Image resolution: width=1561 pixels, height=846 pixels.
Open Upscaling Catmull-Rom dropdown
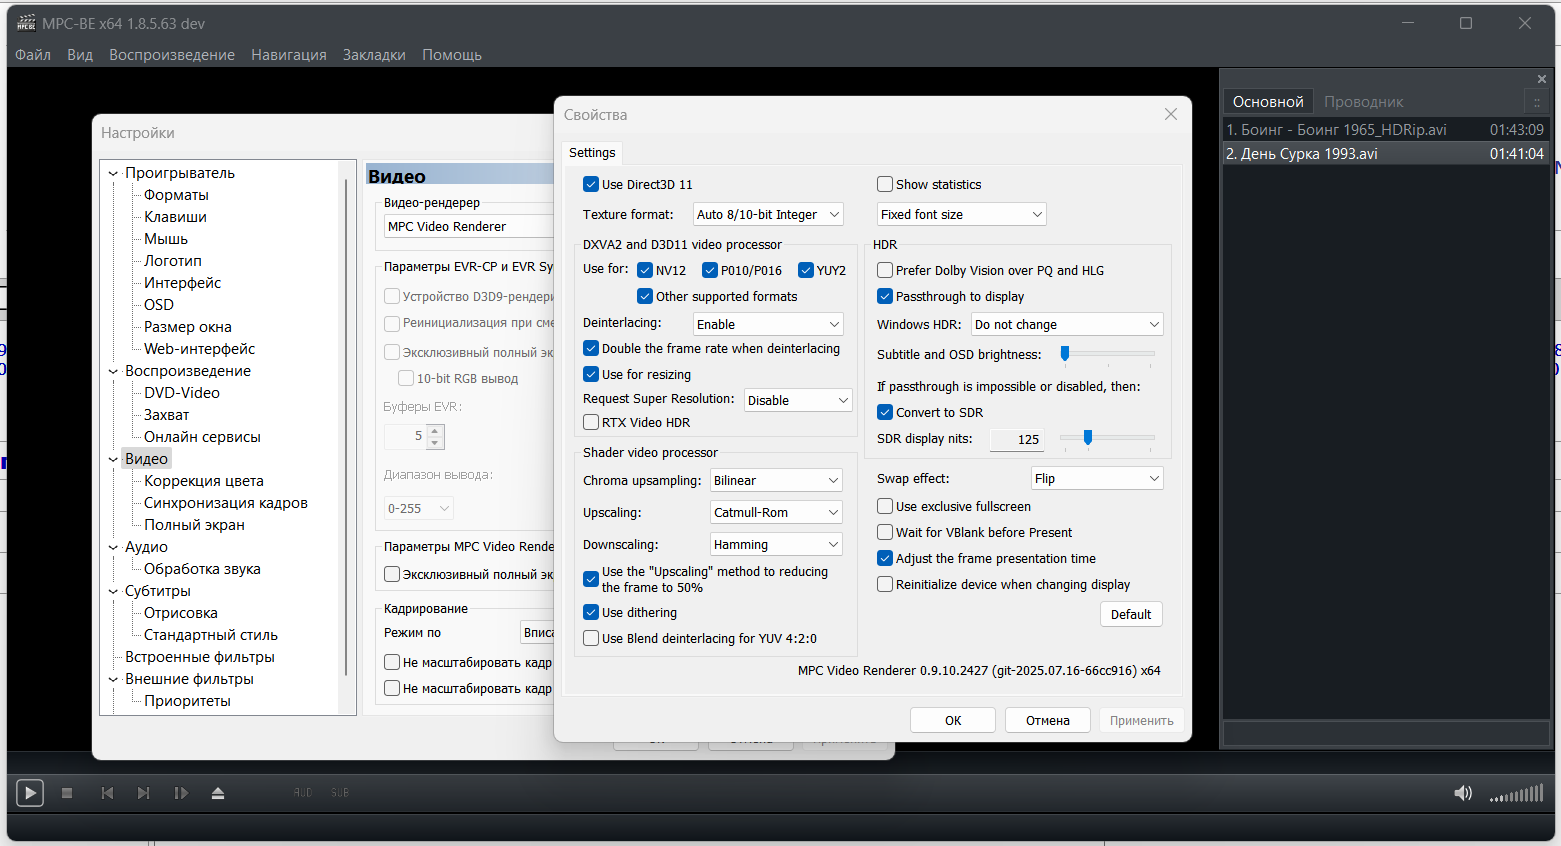[776, 512]
